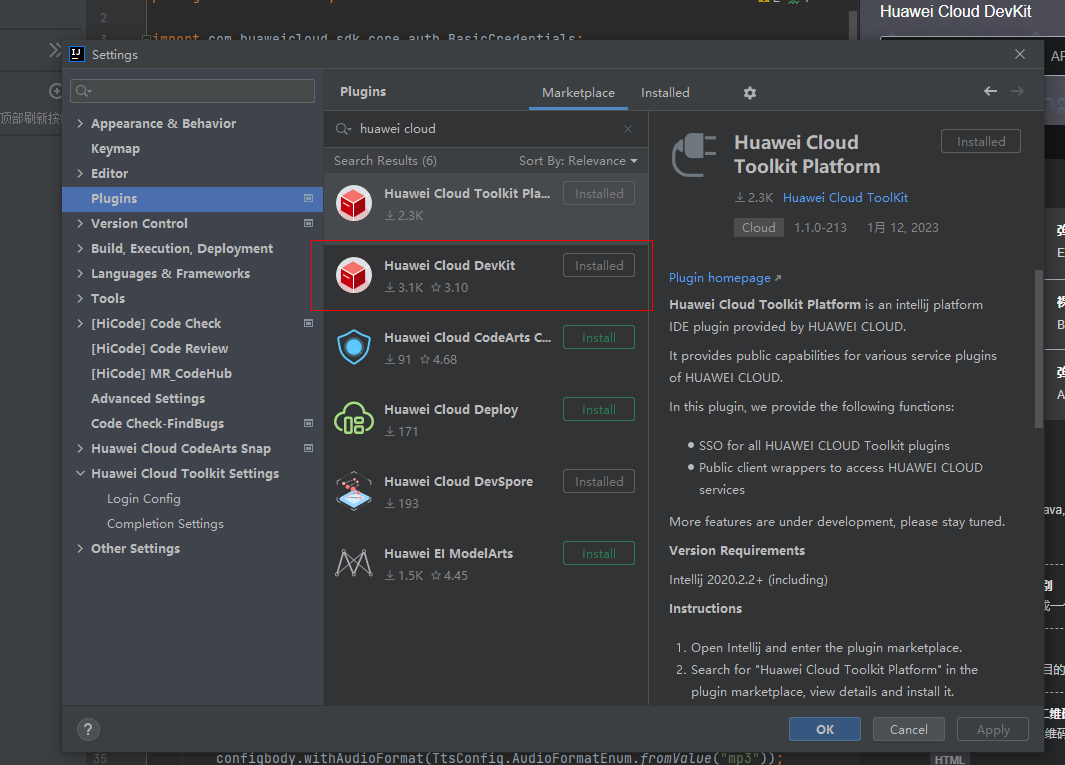Click the settings search field

pos(192,91)
